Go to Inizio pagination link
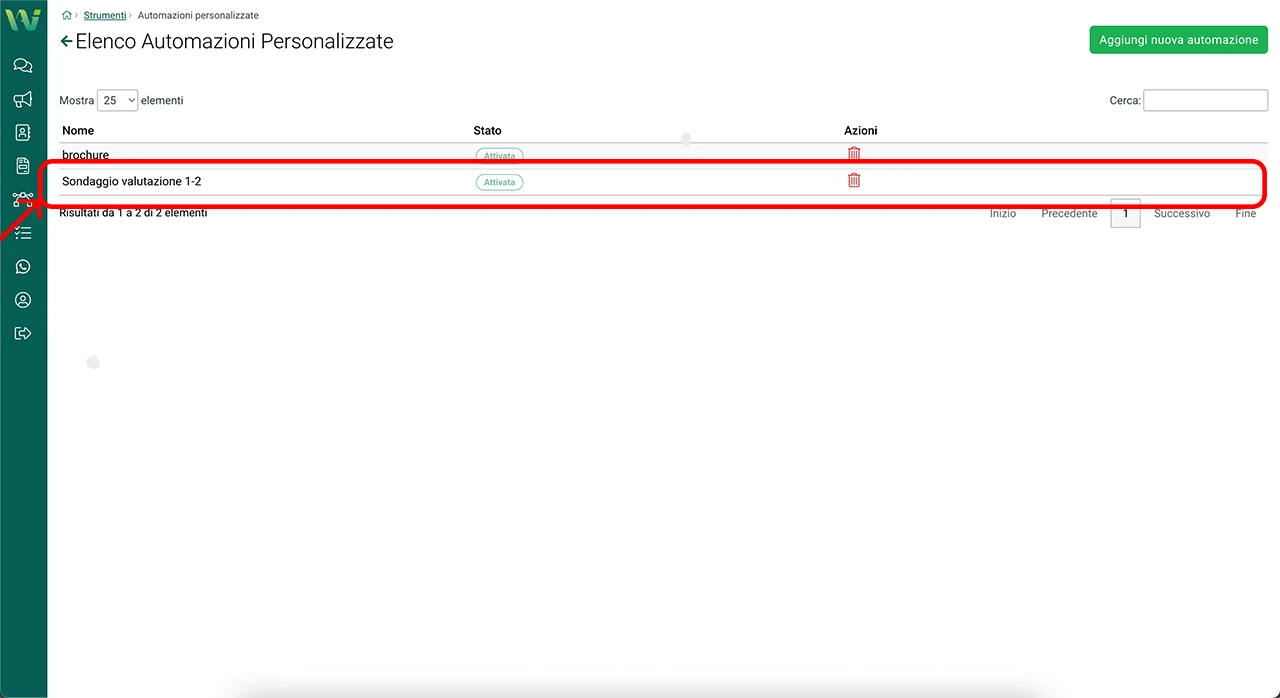The height and width of the screenshot is (698, 1280). coord(1003,214)
